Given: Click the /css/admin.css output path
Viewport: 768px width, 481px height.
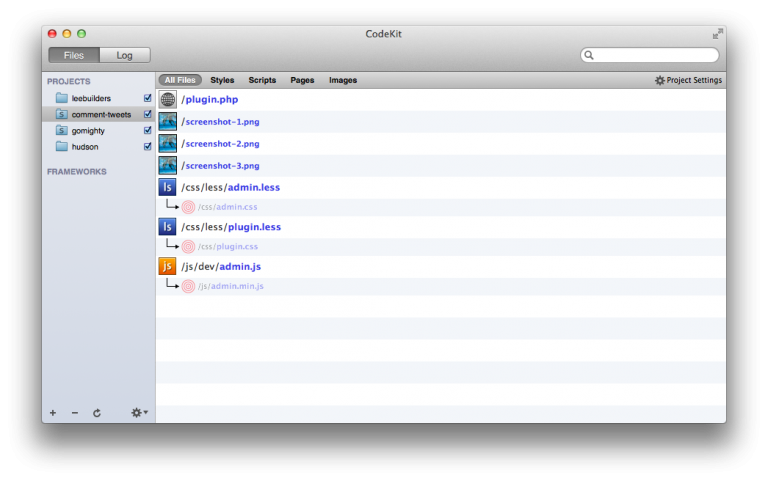Looking at the screenshot, I should [228, 207].
